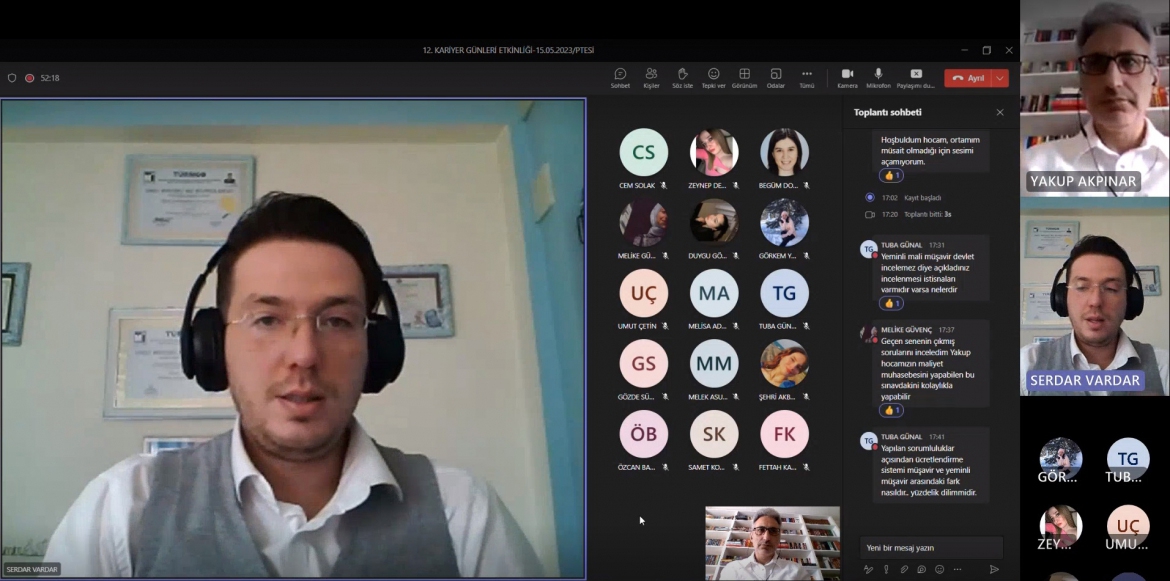1170x581 pixels.
Task: Toggle the Mikrofon microphone button
Action: [878, 78]
